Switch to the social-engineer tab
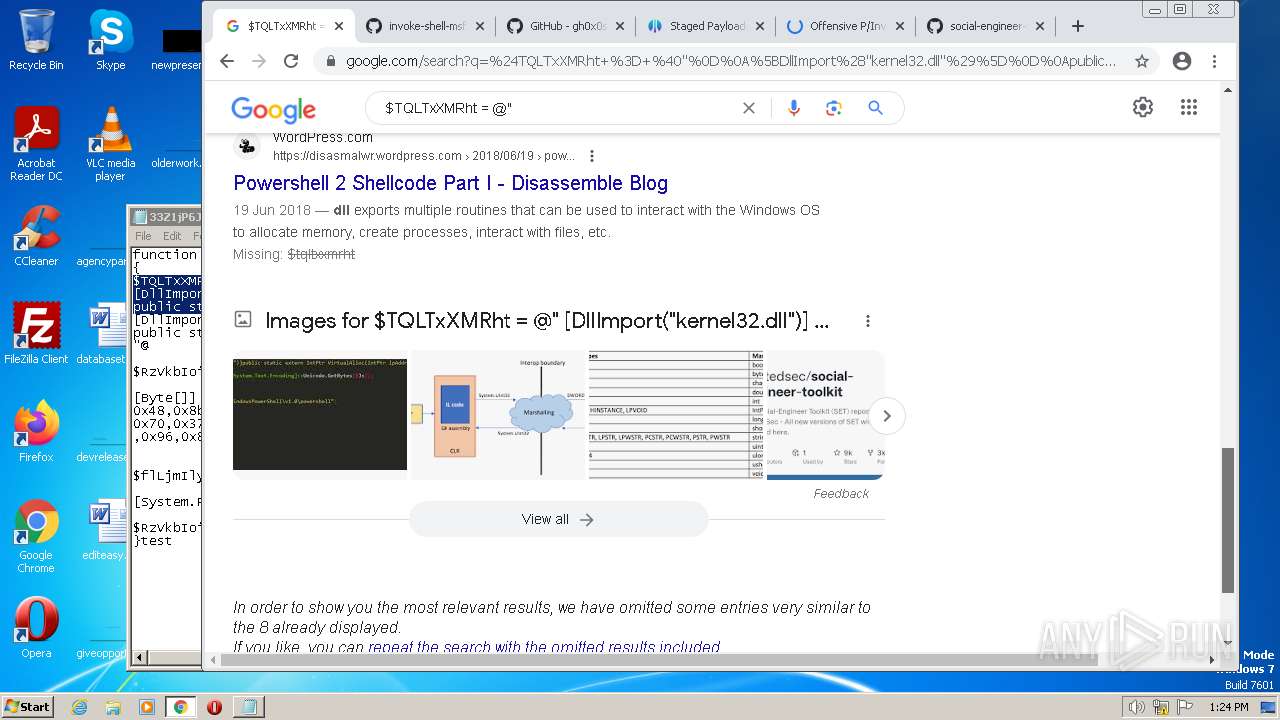Image resolution: width=1280 pixels, height=720 pixels. 986,26
